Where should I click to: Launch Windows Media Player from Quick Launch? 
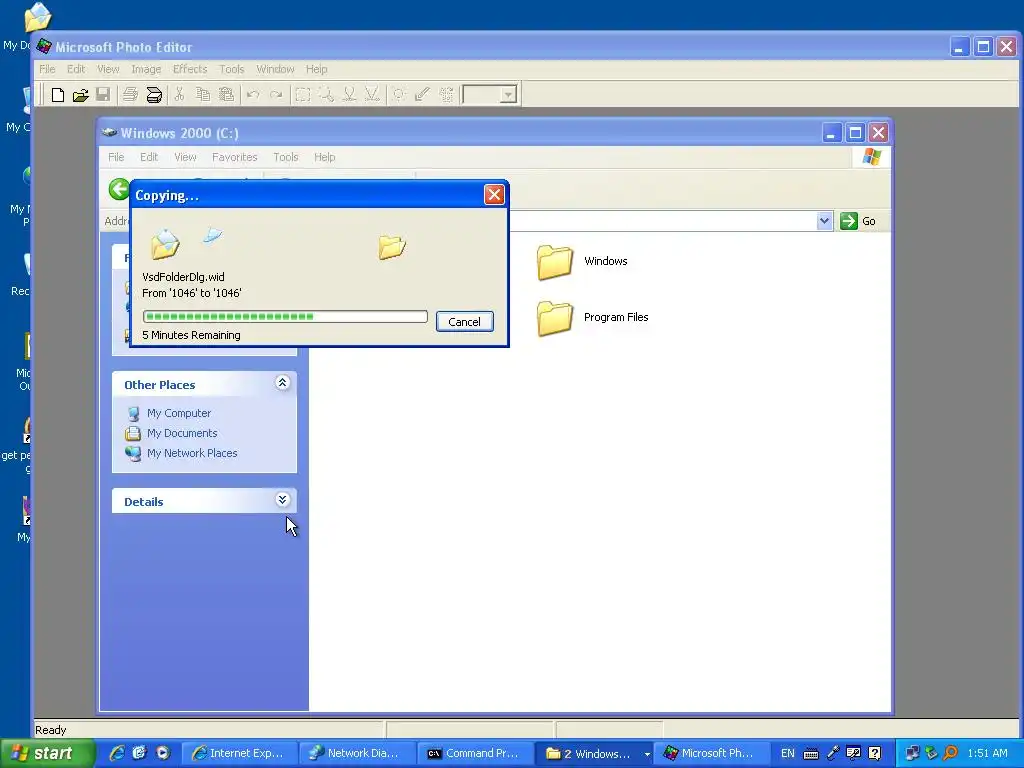(163, 753)
